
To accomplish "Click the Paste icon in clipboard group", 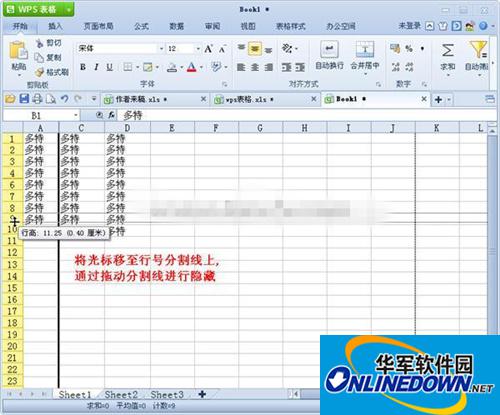I will click(18, 51).
